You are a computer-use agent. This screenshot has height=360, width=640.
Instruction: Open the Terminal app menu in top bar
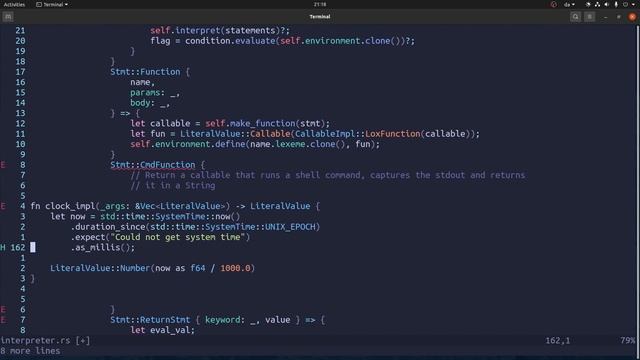(x=52, y=4)
